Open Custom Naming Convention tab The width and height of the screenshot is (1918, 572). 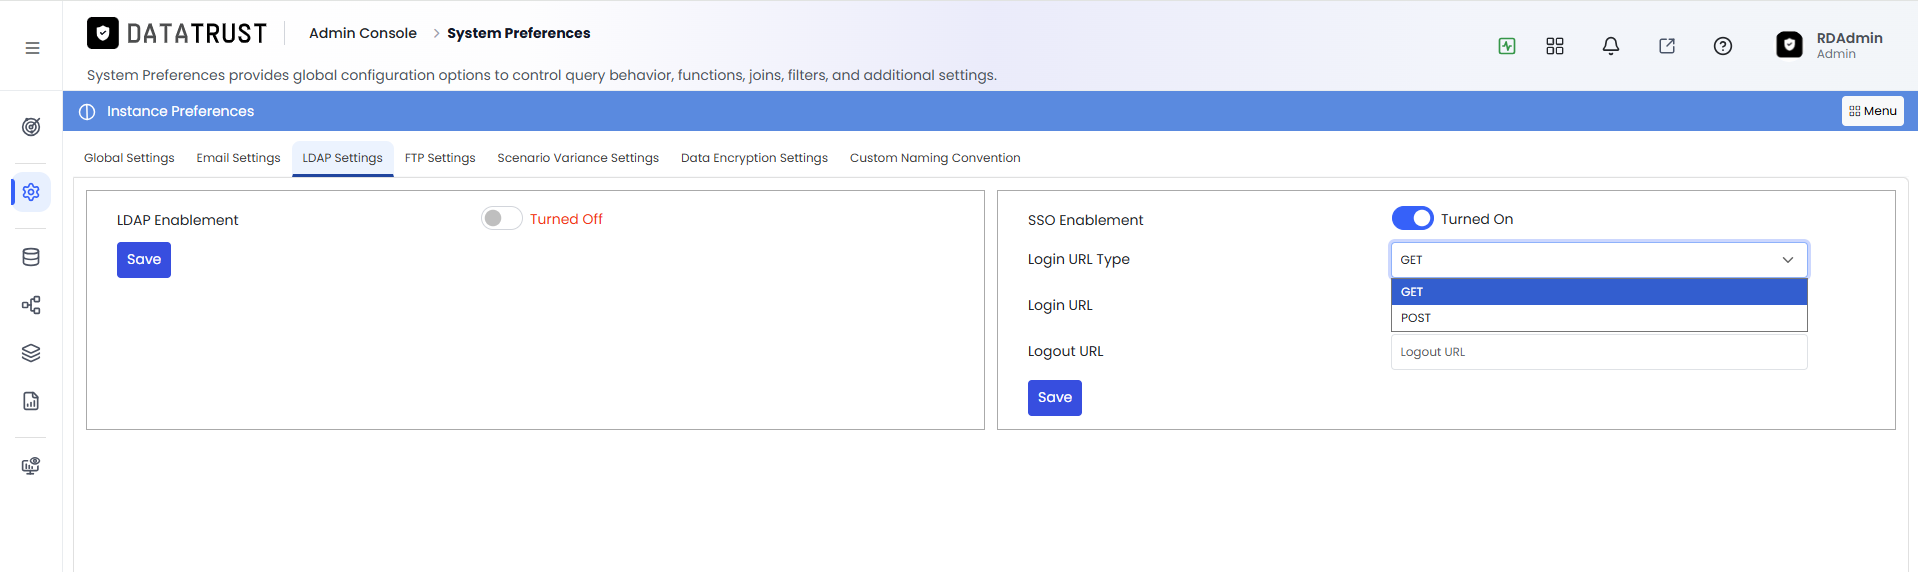coord(935,158)
